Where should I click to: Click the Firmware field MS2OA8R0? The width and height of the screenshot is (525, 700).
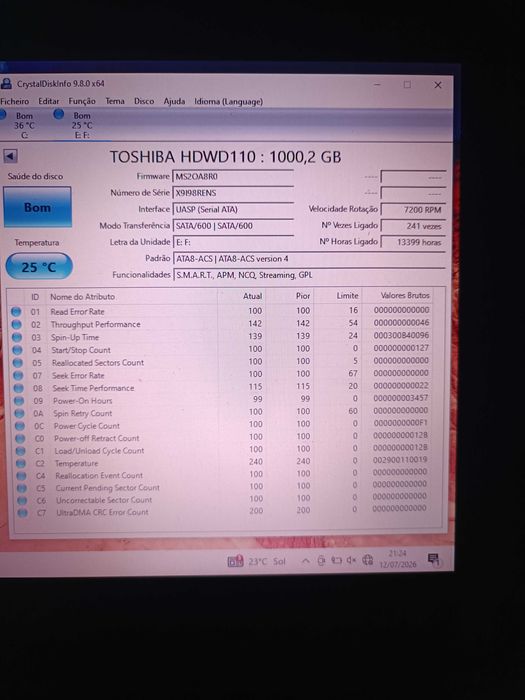[x=233, y=176]
